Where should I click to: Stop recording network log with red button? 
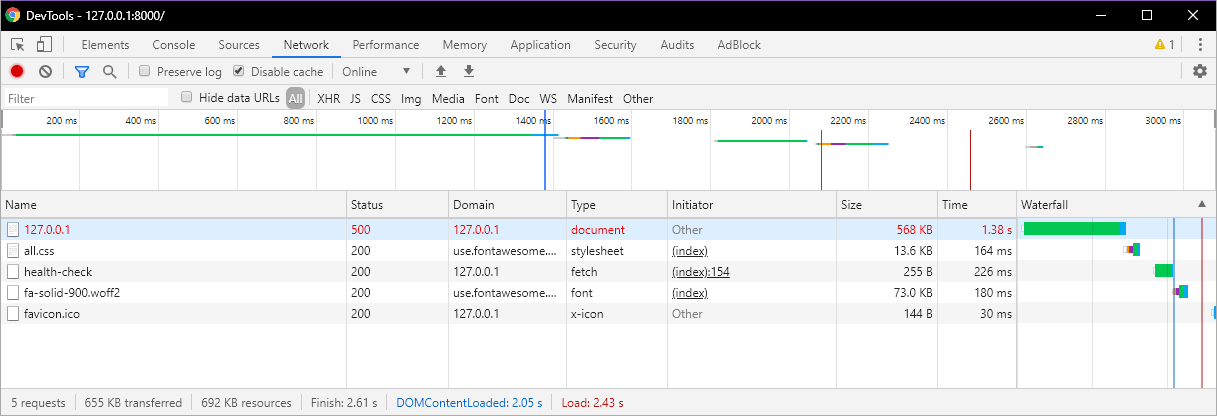[17, 72]
